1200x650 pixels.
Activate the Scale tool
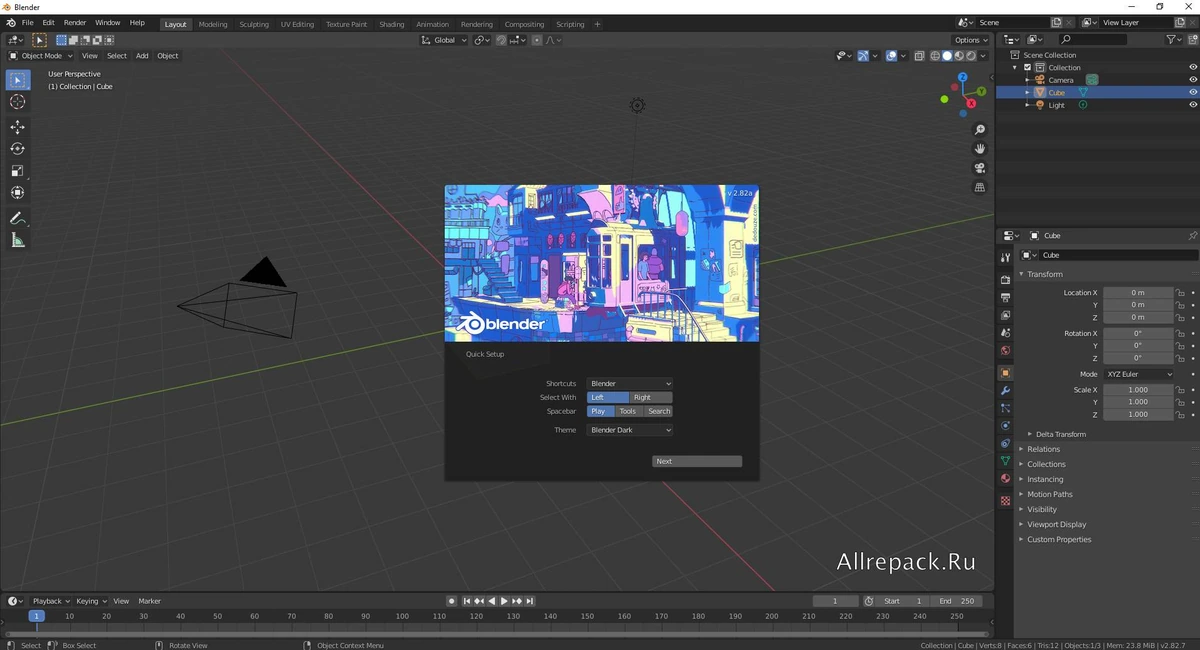click(x=17, y=171)
